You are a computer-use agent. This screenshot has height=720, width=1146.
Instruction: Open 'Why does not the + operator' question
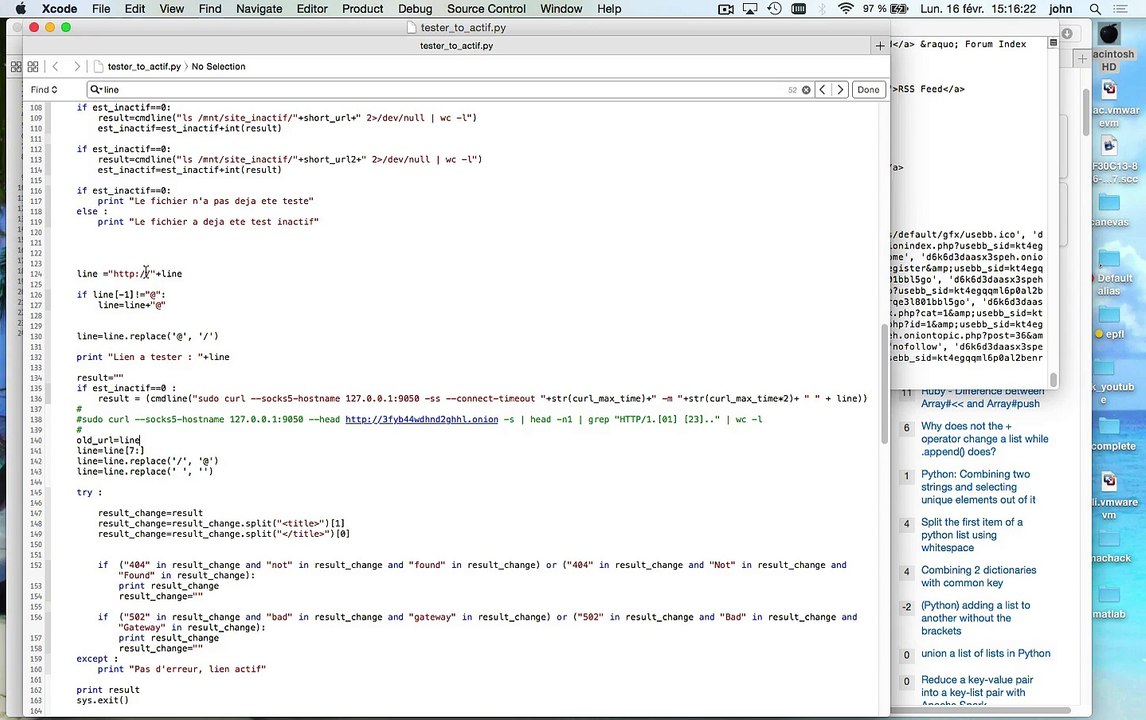tap(984, 439)
